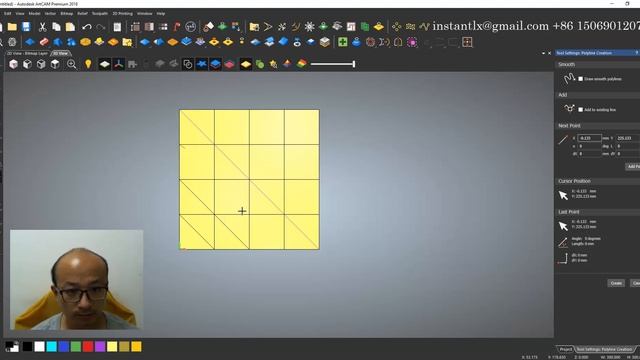Click the Add Point button
This screenshot has height=360, width=640.
(x=633, y=167)
